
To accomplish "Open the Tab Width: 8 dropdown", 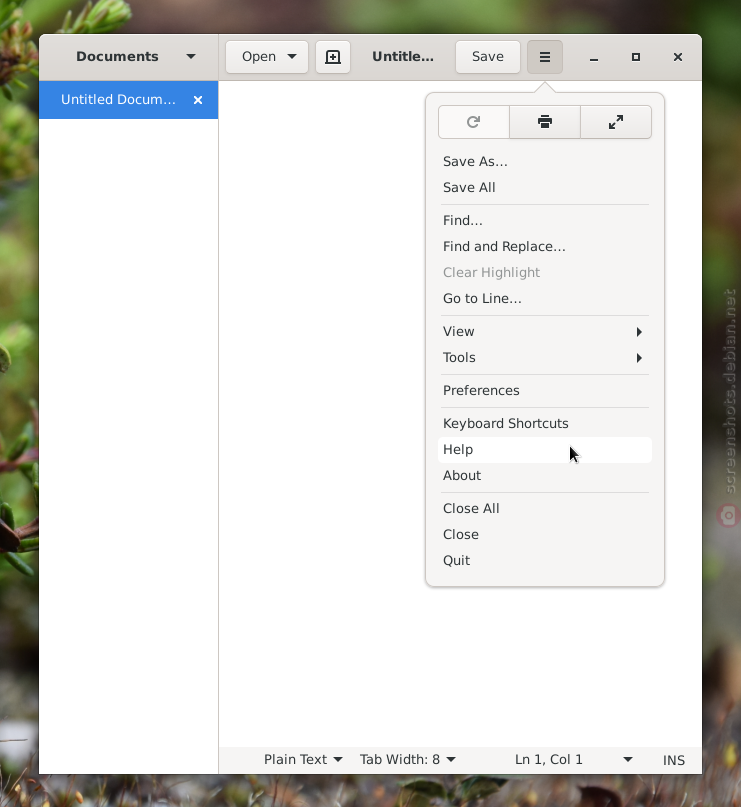I will 408,760.
